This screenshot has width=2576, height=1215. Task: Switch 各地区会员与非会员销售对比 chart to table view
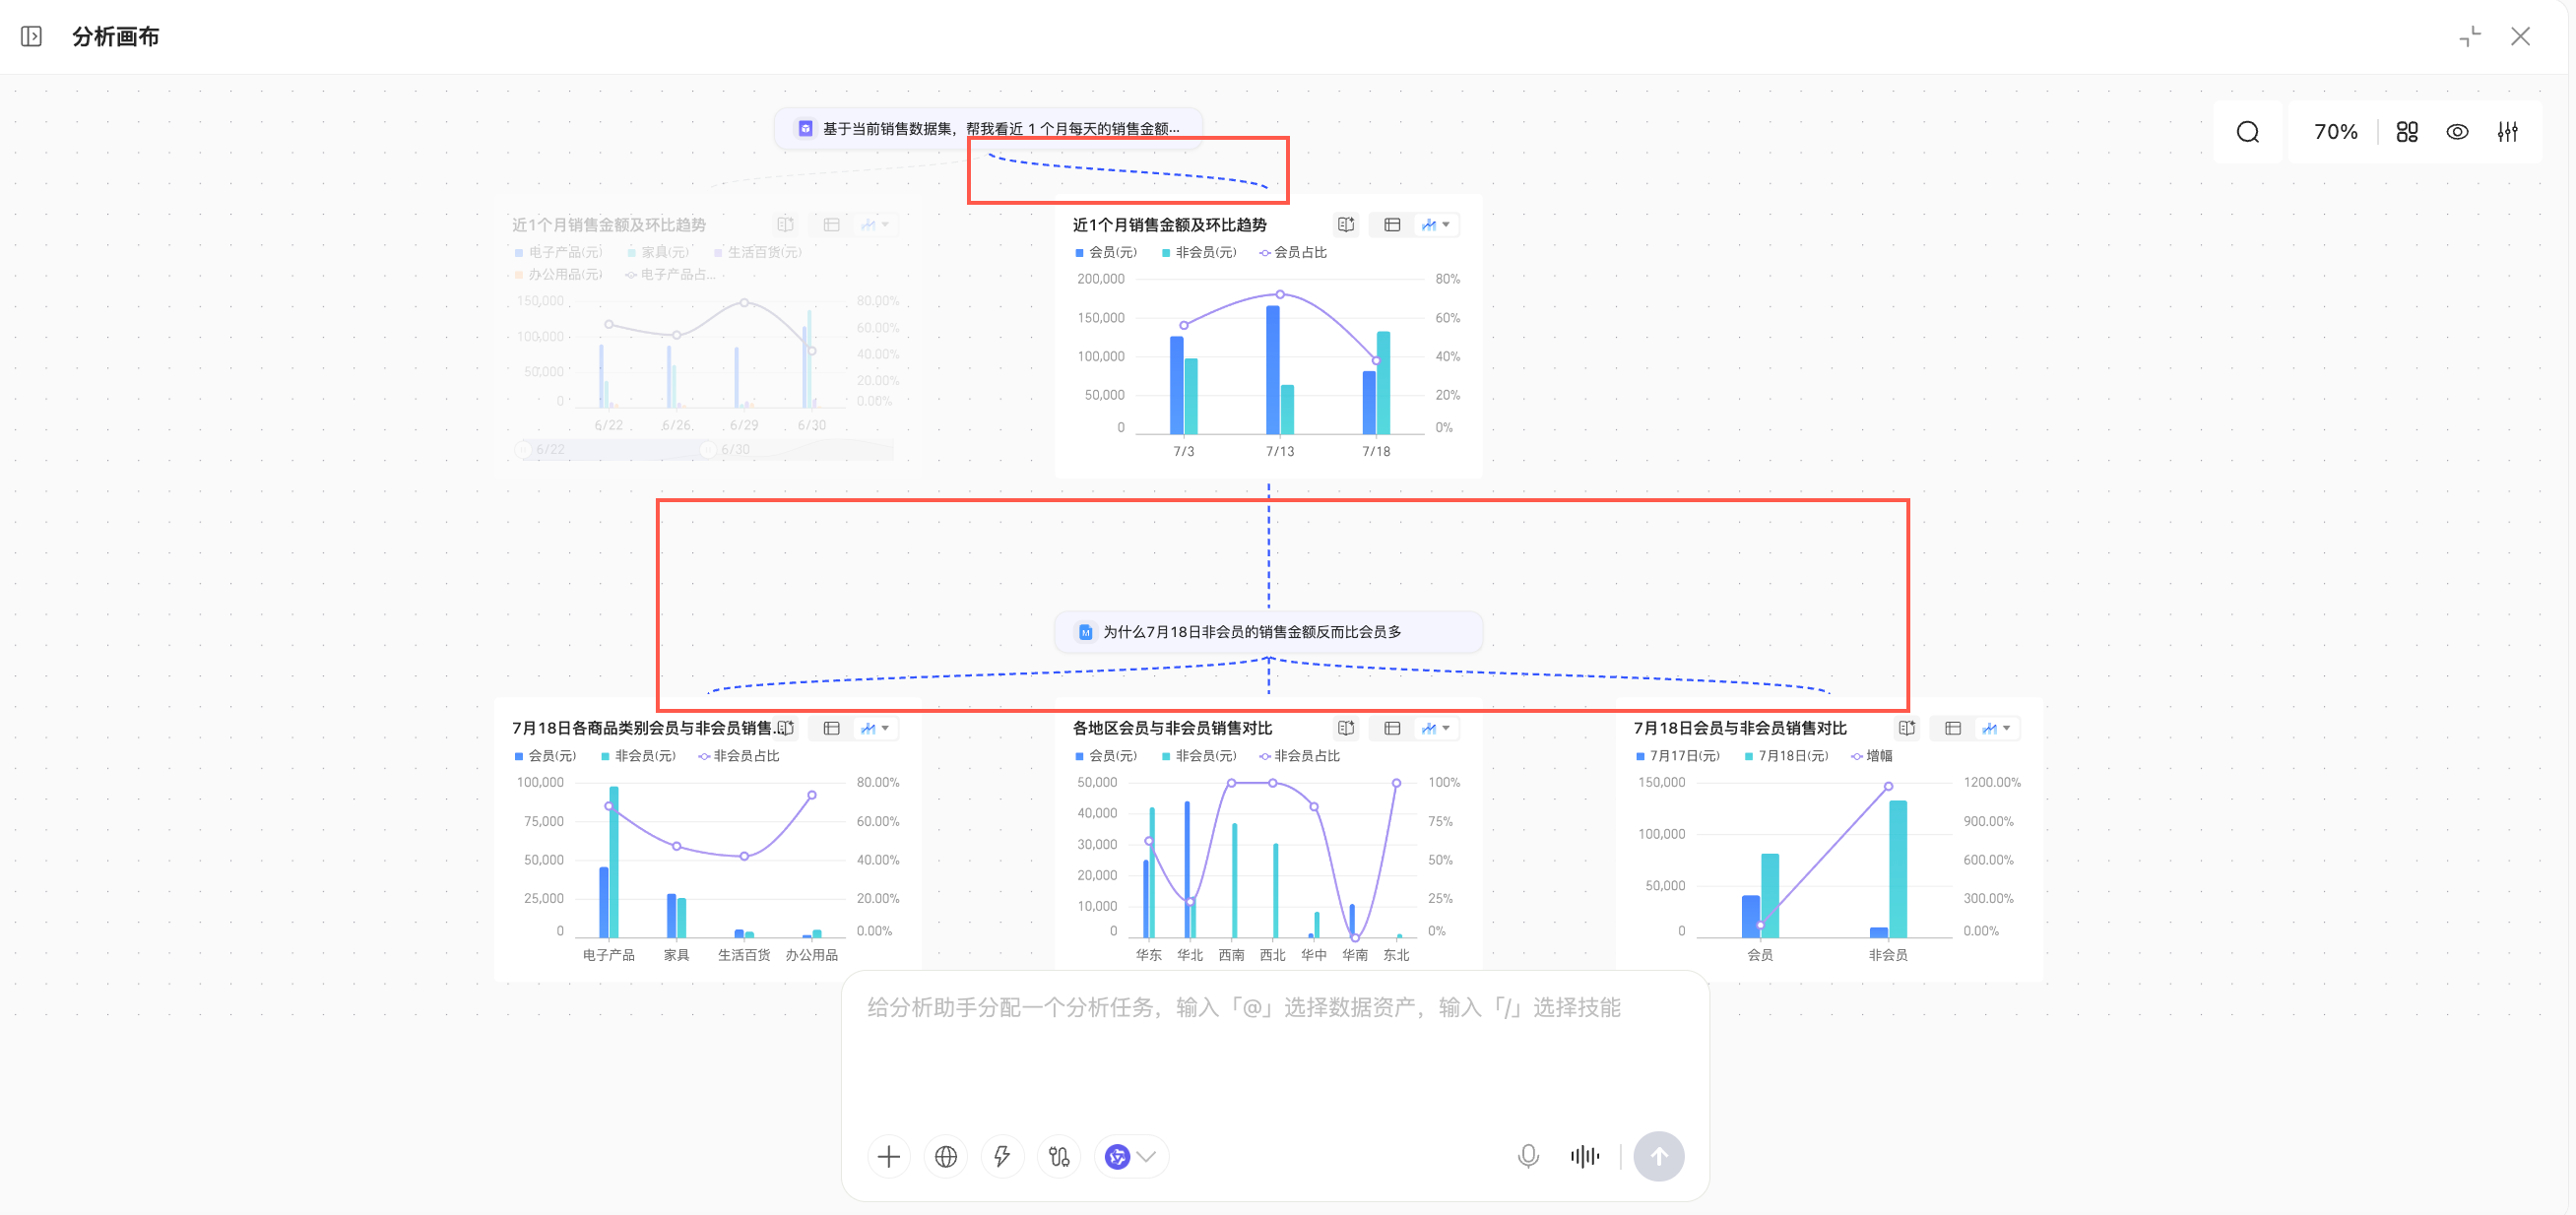pos(1391,728)
